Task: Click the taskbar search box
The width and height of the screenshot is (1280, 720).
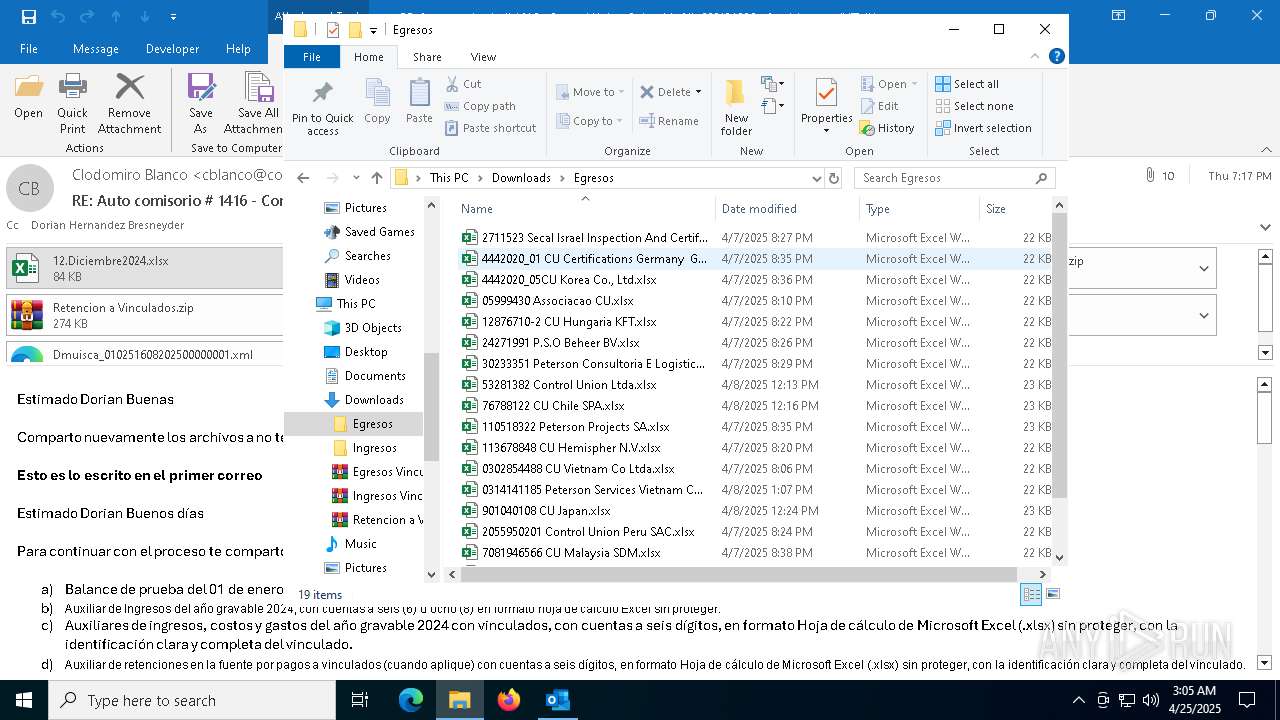Action: coord(192,700)
